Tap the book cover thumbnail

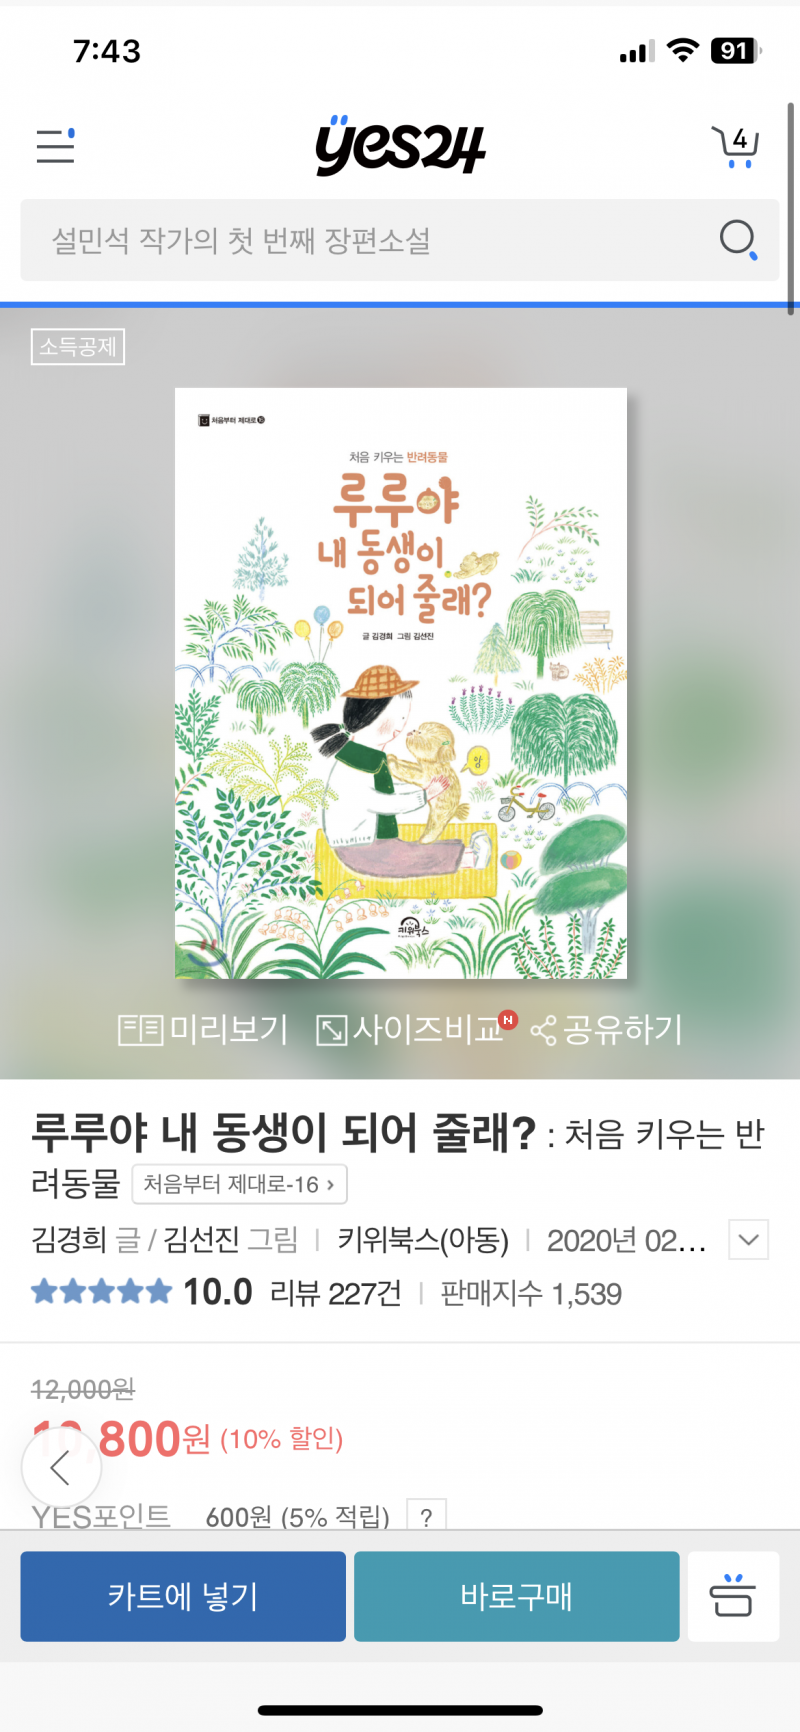coord(401,683)
